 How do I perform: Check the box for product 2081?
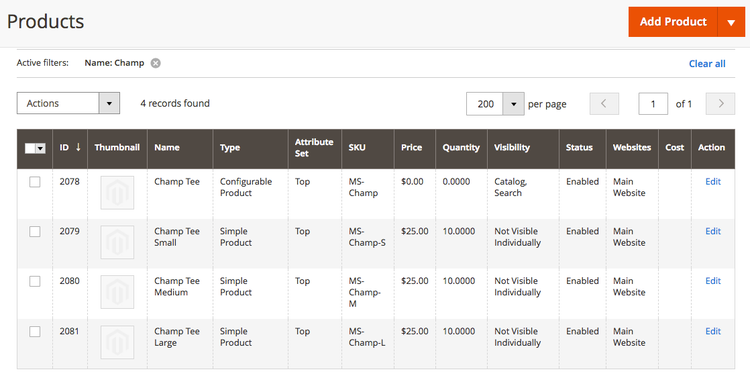tap(35, 332)
